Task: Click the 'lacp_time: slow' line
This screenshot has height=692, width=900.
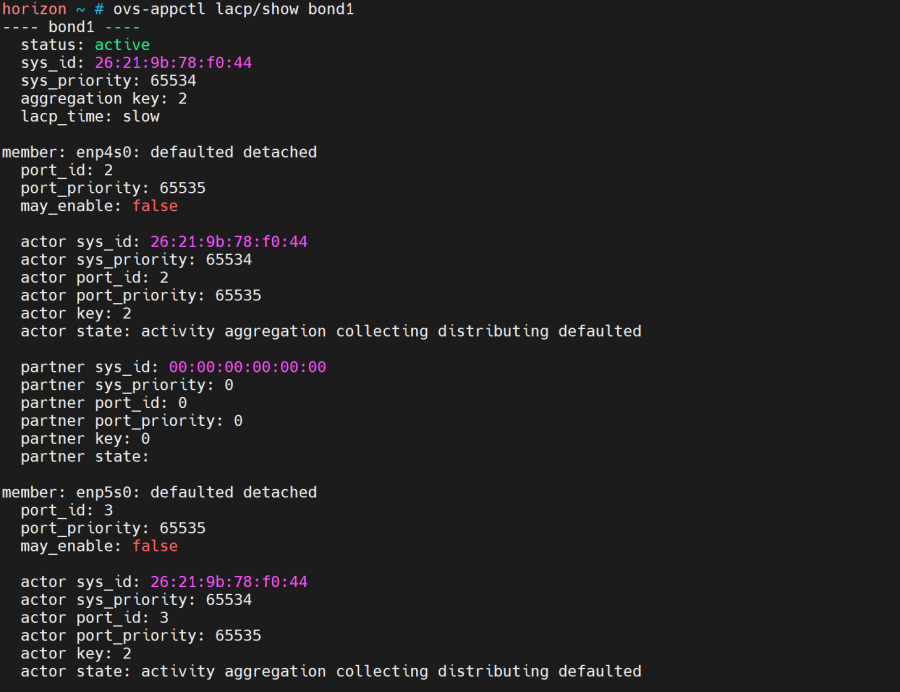Action: click(90, 116)
